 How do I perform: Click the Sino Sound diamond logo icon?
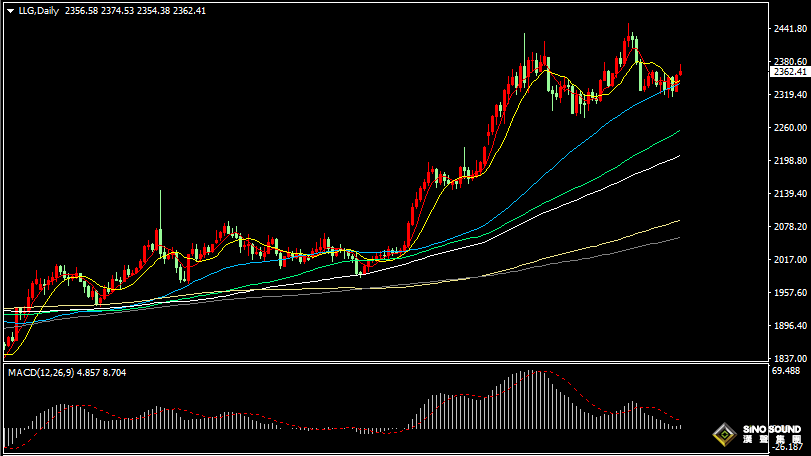pos(723,435)
